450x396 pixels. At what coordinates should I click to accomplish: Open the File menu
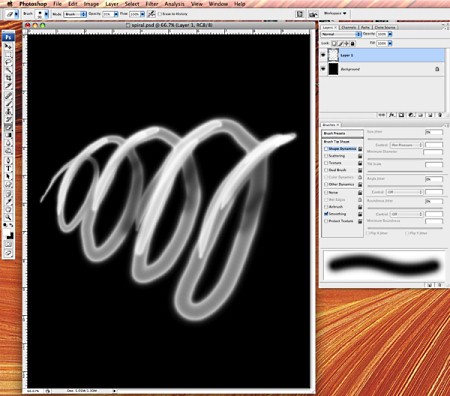tap(57, 4)
